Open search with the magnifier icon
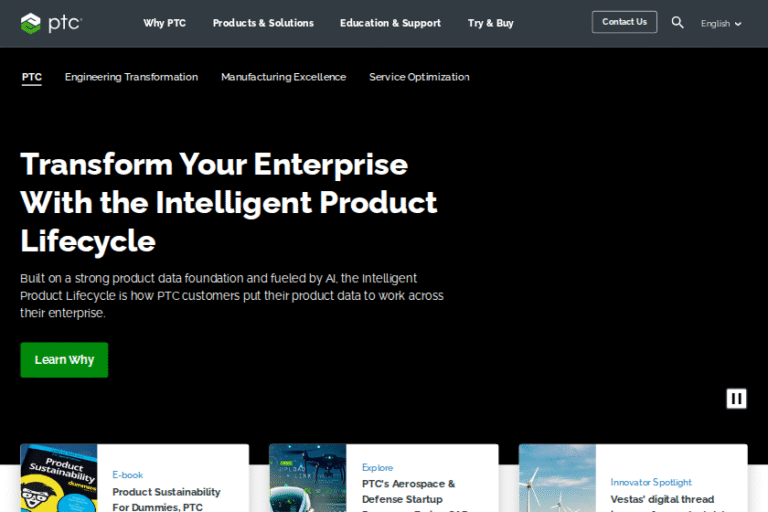This screenshot has width=768, height=512. (x=678, y=22)
